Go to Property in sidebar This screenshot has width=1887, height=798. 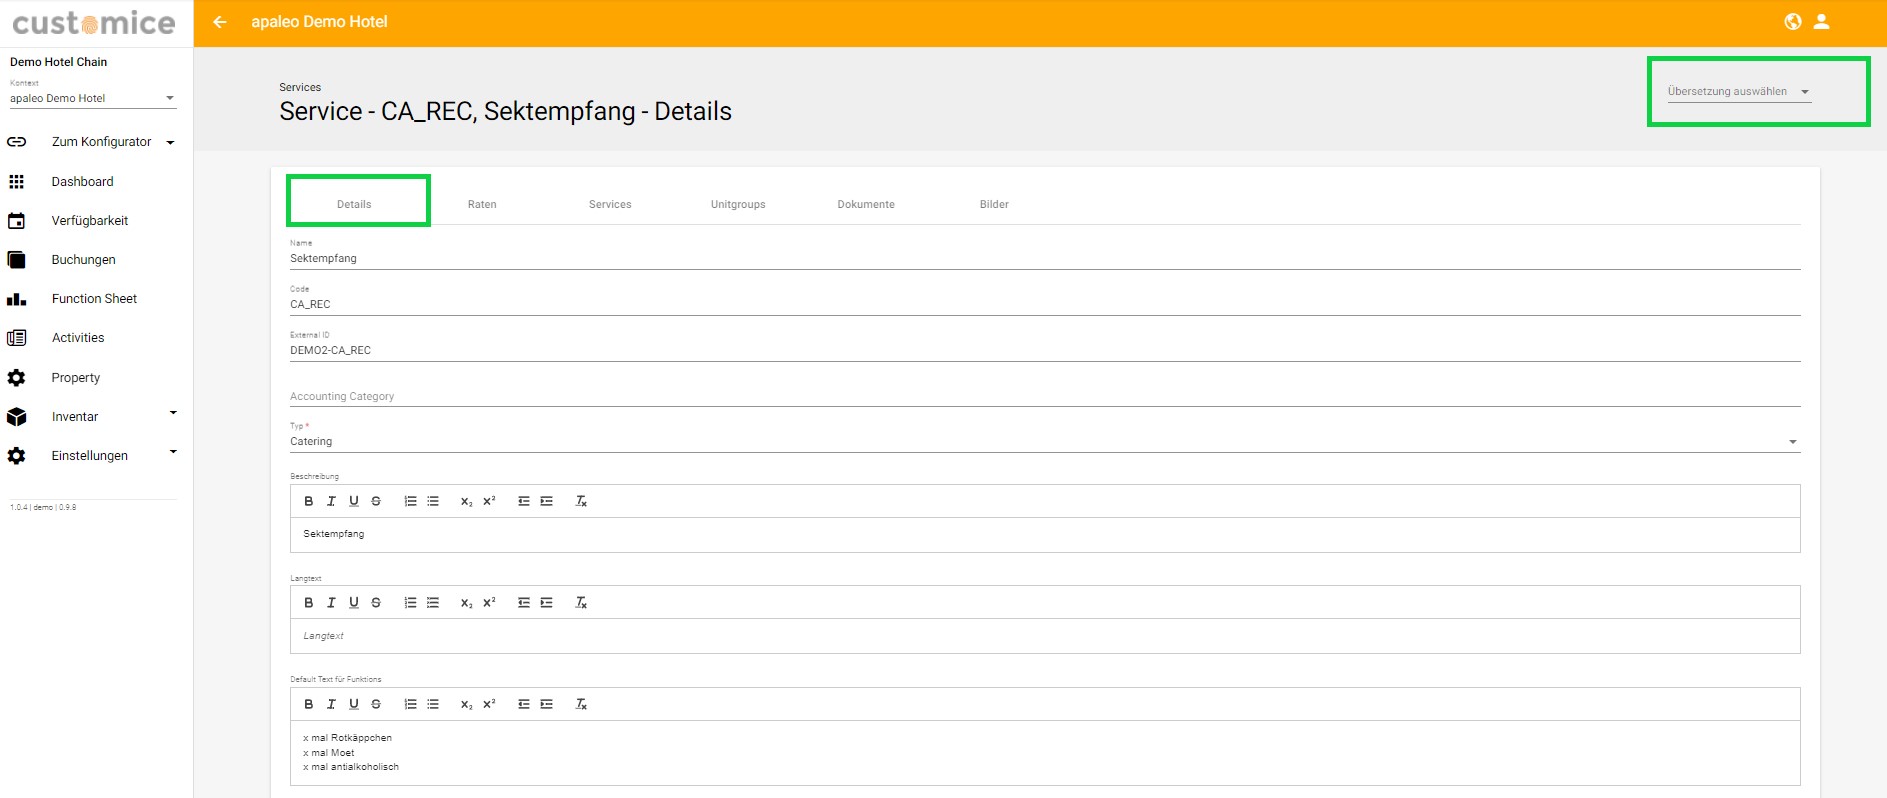click(76, 377)
